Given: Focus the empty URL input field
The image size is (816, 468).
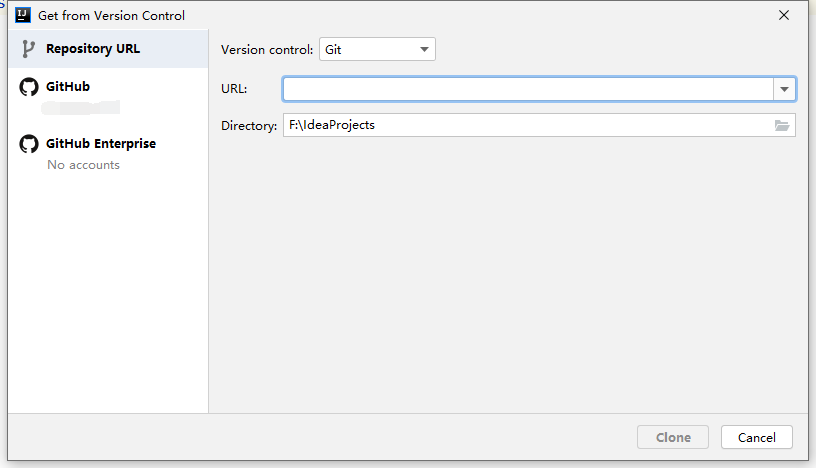Looking at the screenshot, I should click(528, 89).
